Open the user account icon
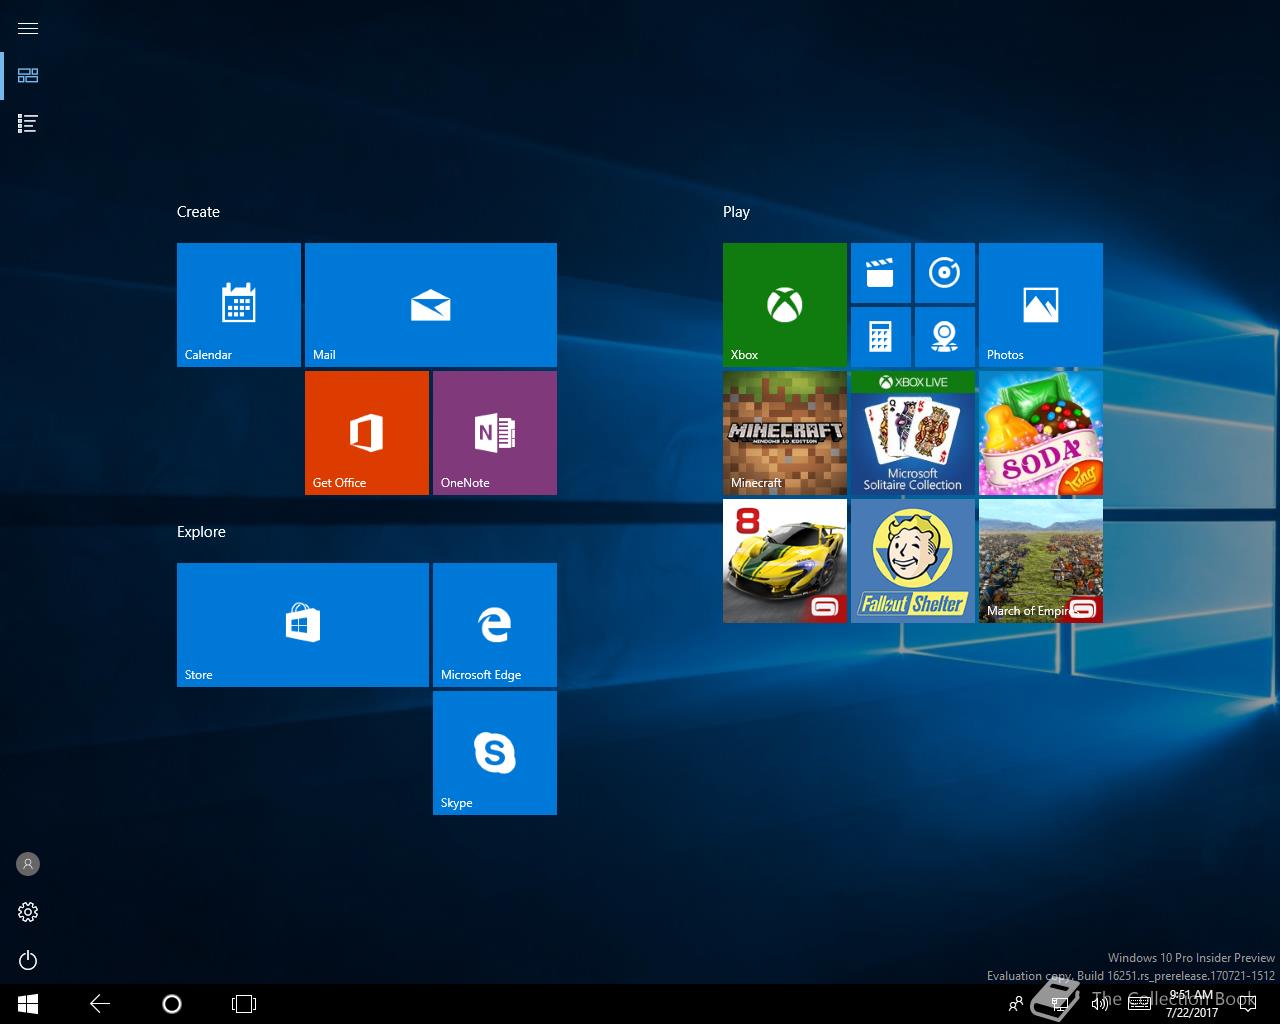The height and width of the screenshot is (1024, 1280). [28, 864]
